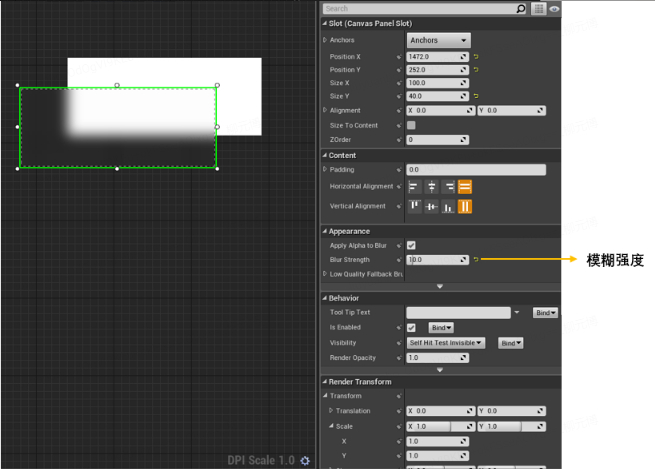
Task: Expand the Translation row
Action: (331, 411)
